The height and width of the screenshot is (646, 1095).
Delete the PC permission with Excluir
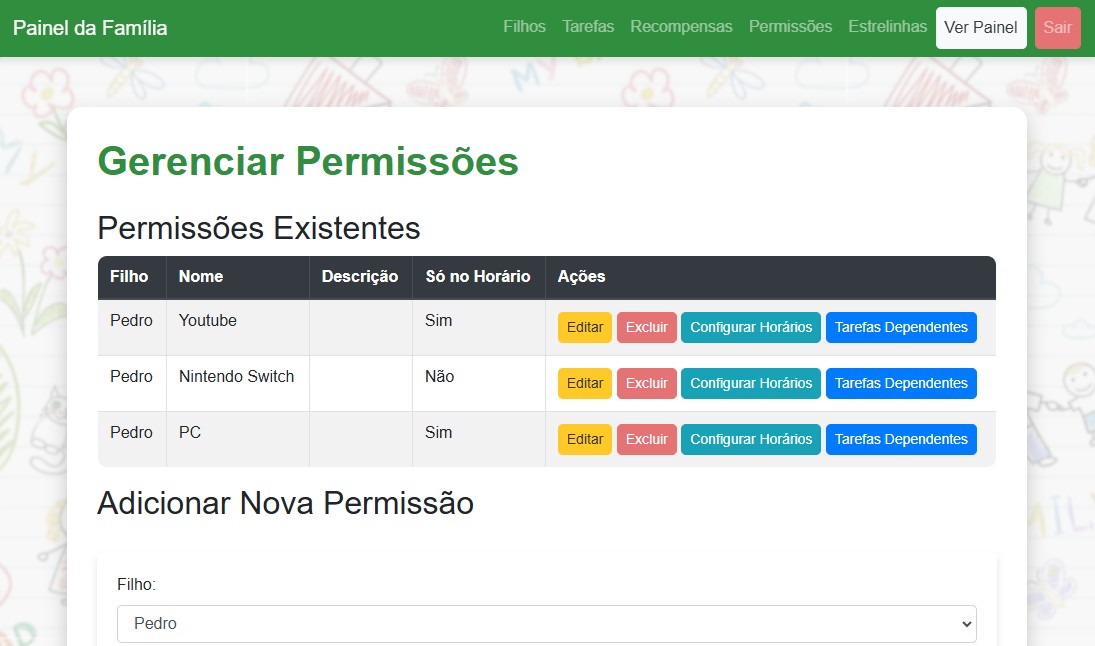(647, 439)
